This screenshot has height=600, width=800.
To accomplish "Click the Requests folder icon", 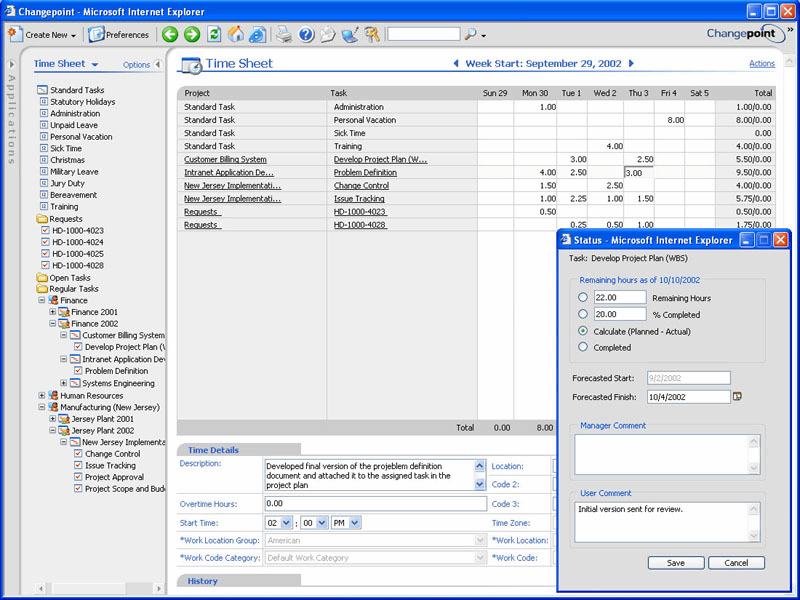I will (42, 219).
